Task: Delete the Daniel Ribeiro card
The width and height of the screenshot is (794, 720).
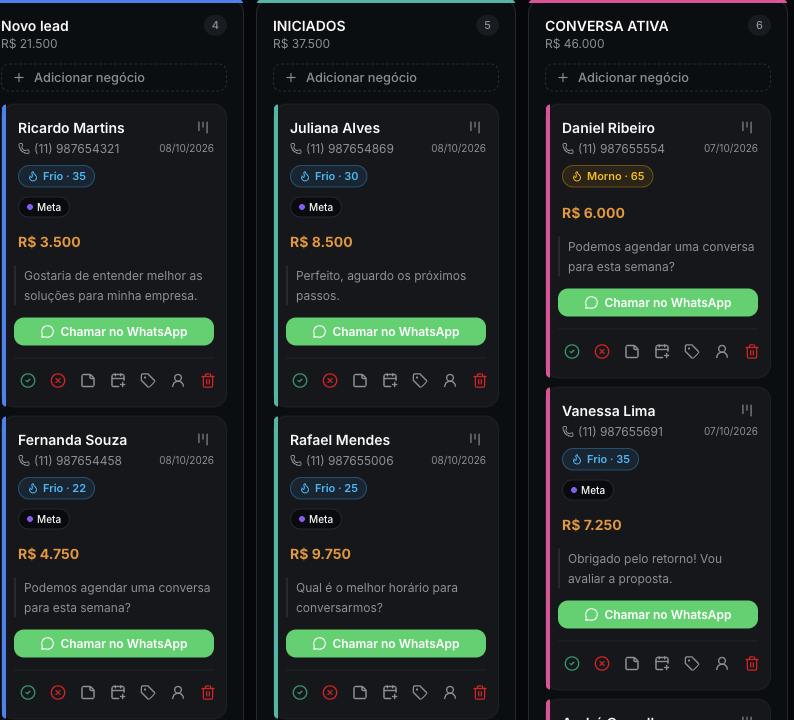Action: [752, 351]
